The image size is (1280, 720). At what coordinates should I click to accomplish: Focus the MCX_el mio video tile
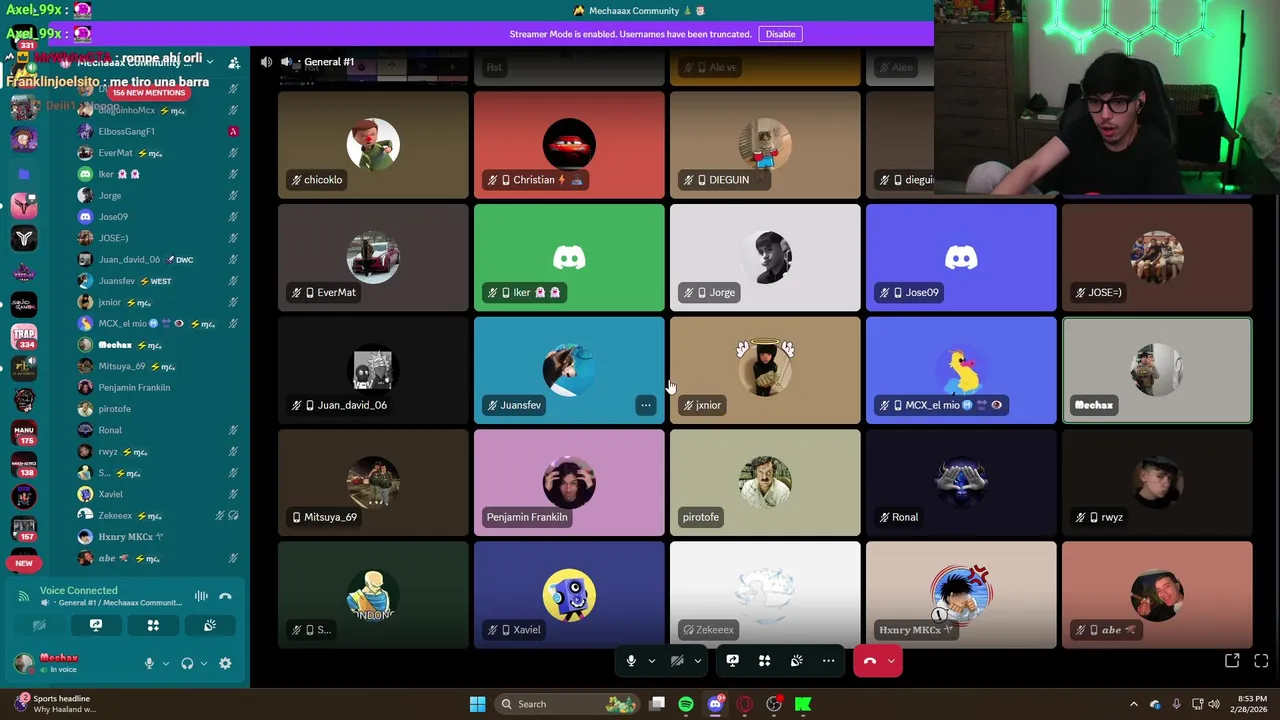point(961,370)
